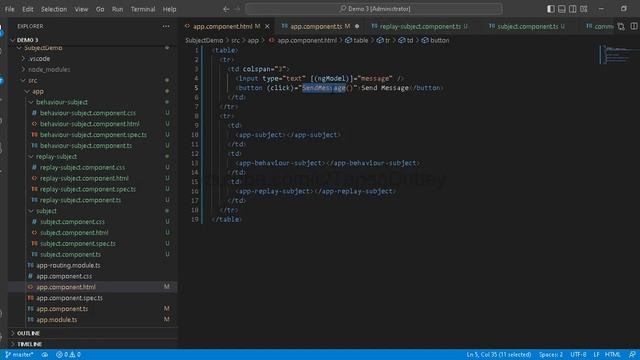640x360 pixels.
Task: Open the errors and warnings status
Action: point(68,355)
